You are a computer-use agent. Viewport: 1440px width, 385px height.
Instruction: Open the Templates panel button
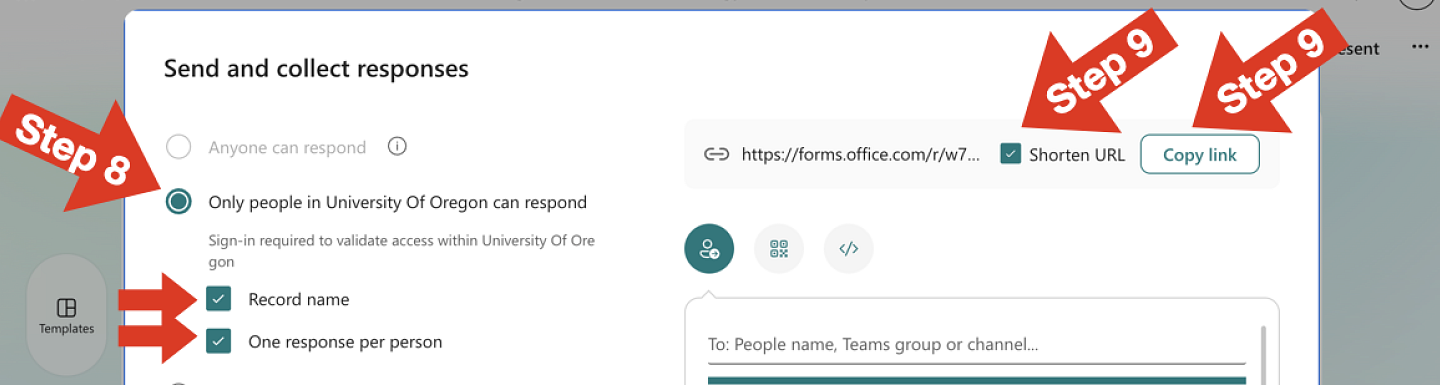pos(66,316)
